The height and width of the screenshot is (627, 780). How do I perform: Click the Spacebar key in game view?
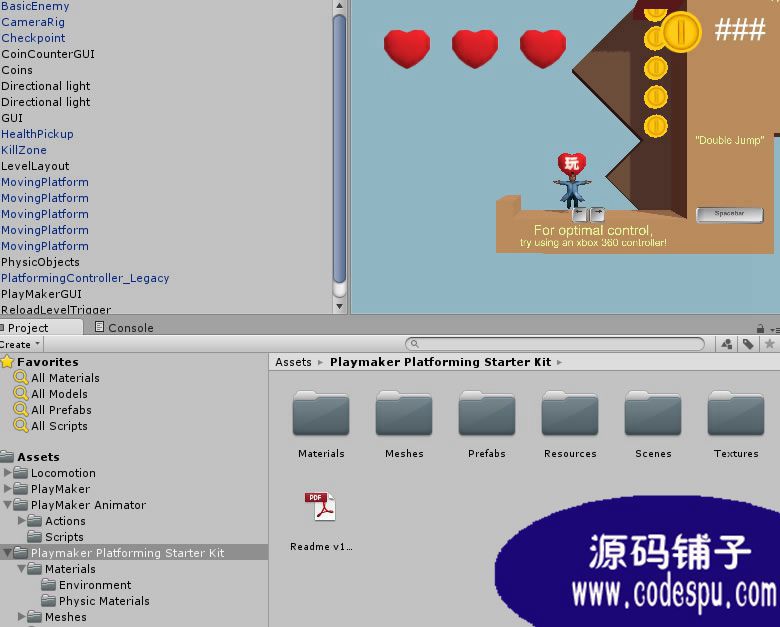click(x=729, y=214)
